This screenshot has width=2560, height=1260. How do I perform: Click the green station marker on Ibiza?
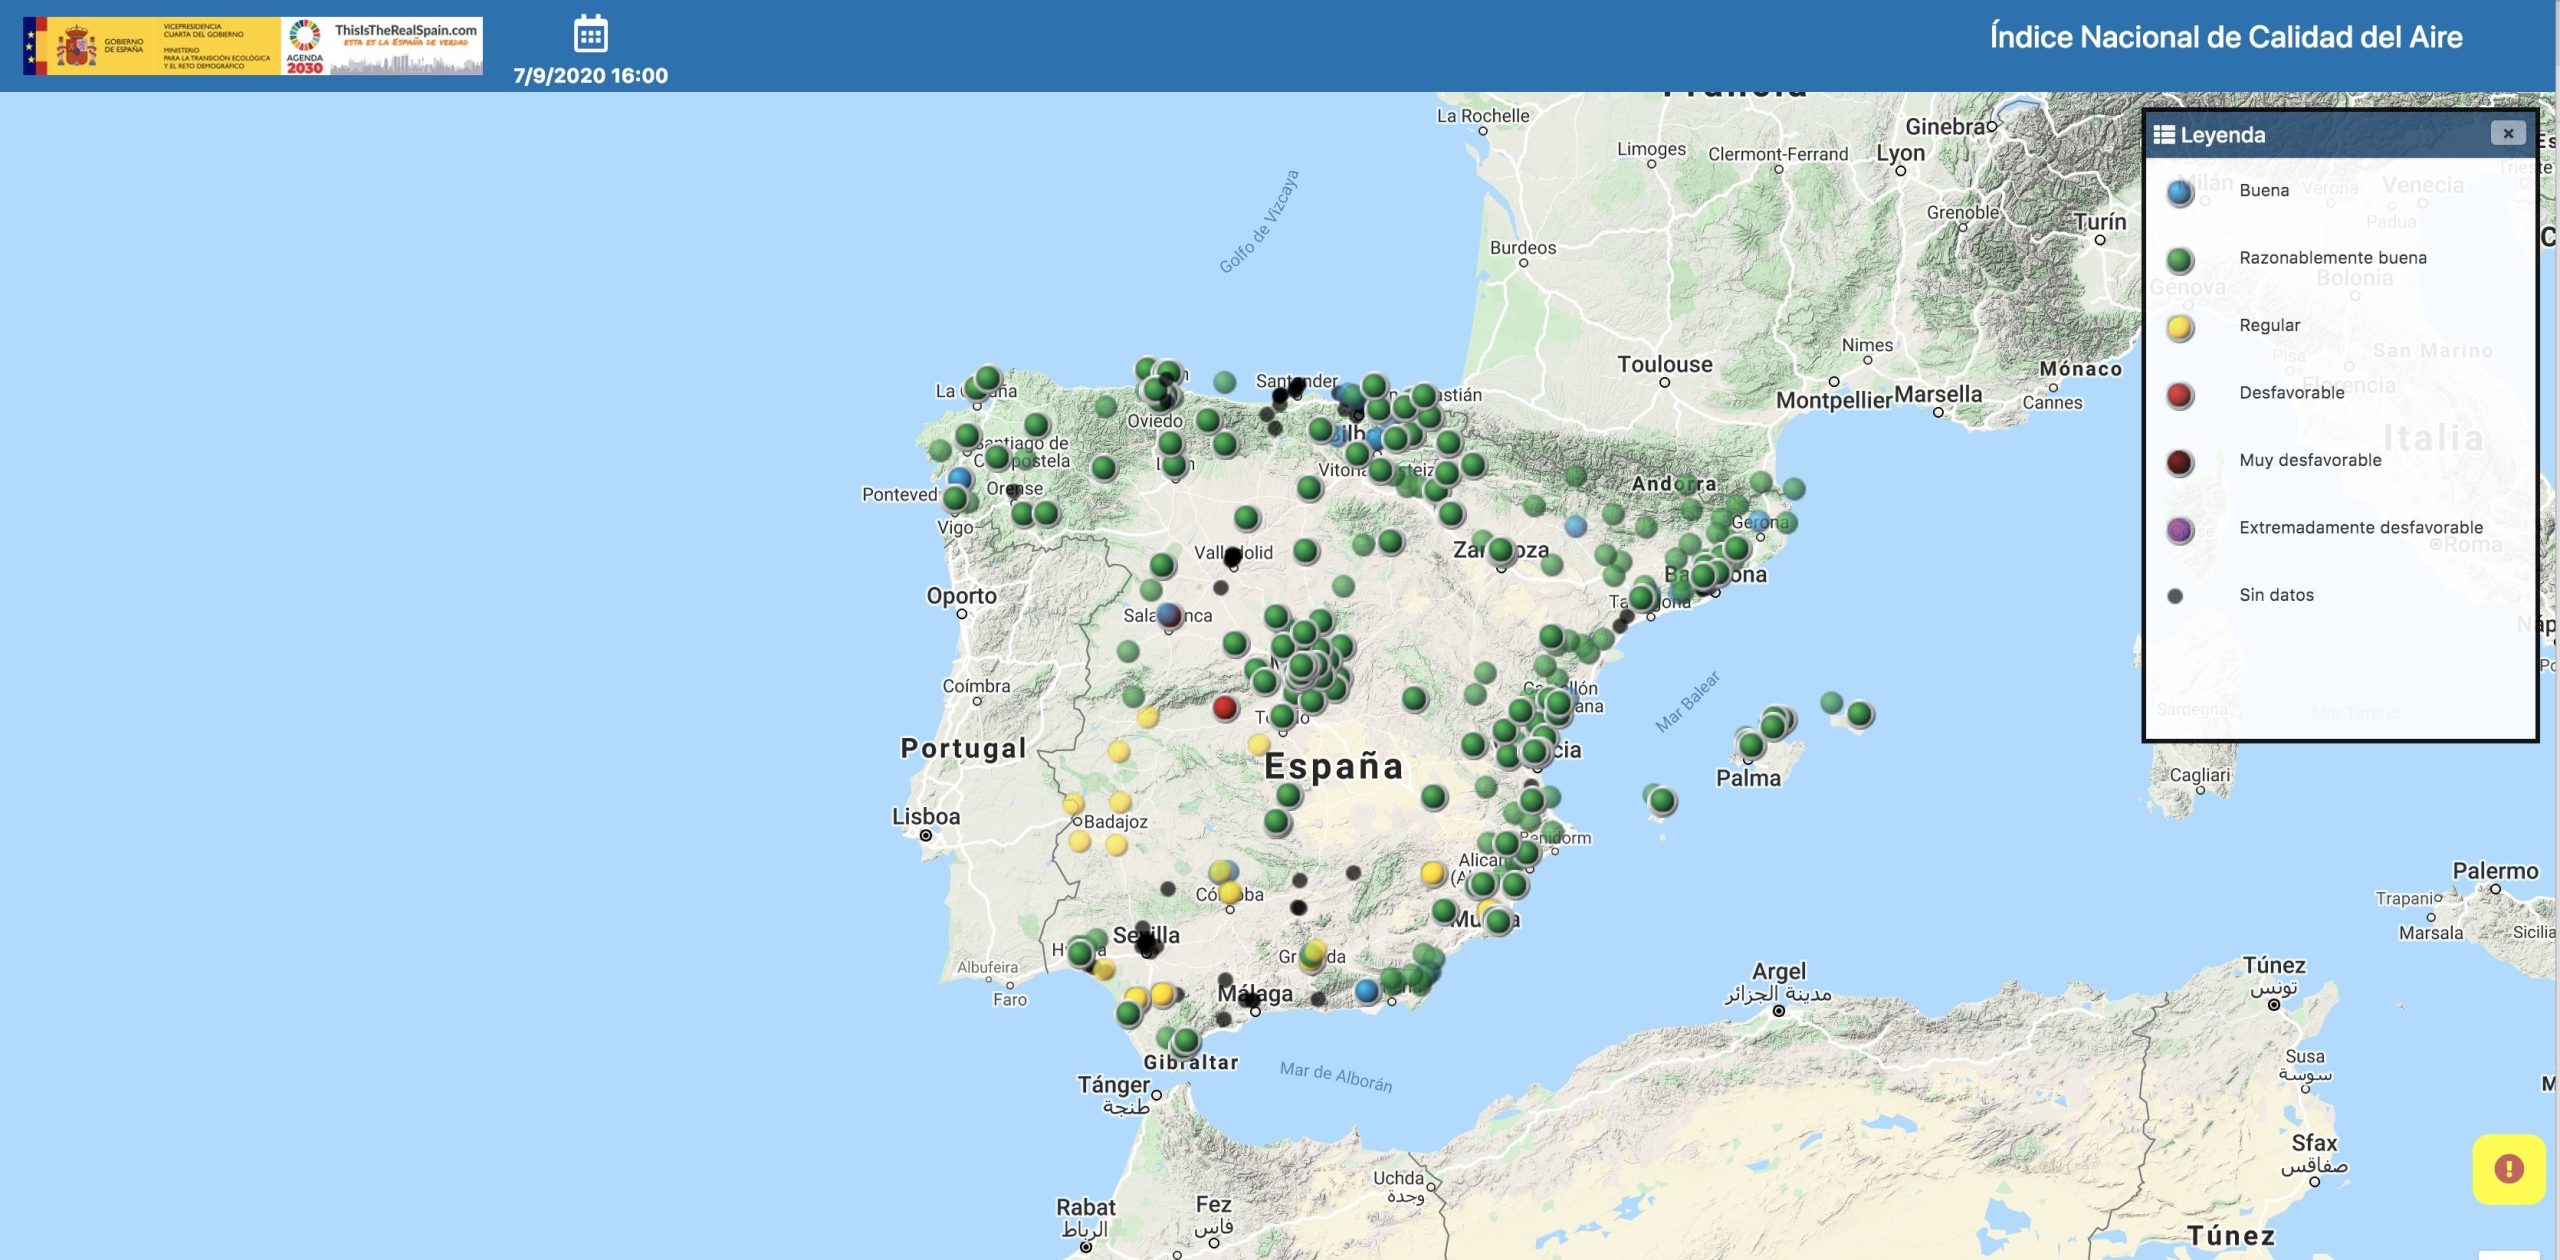(1662, 800)
